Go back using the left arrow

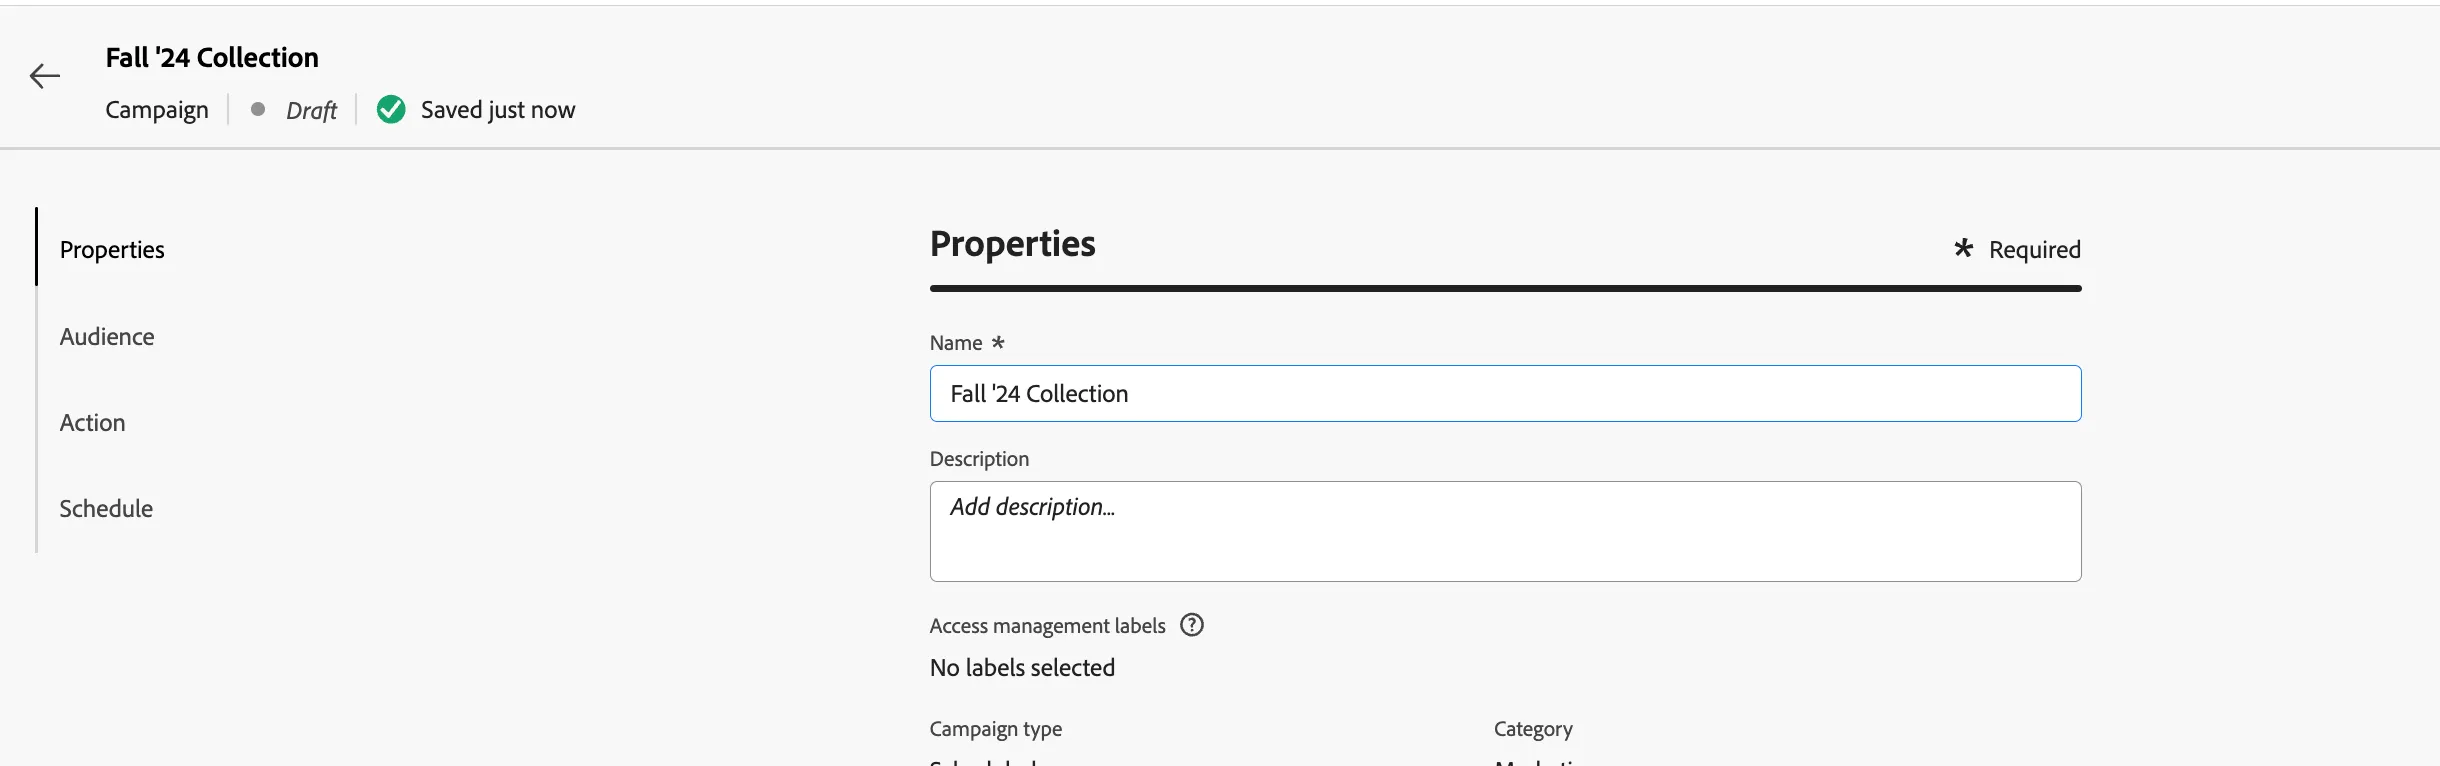[x=45, y=76]
